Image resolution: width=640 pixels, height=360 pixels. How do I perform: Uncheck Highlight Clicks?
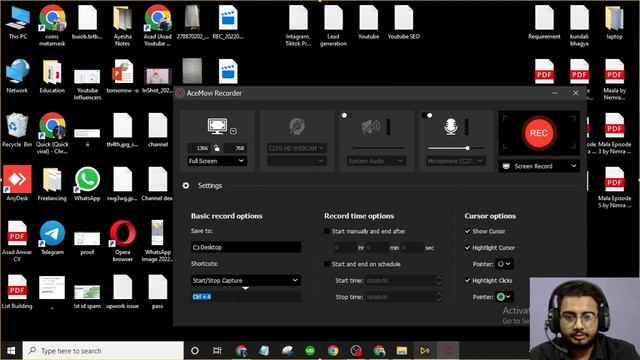468,280
